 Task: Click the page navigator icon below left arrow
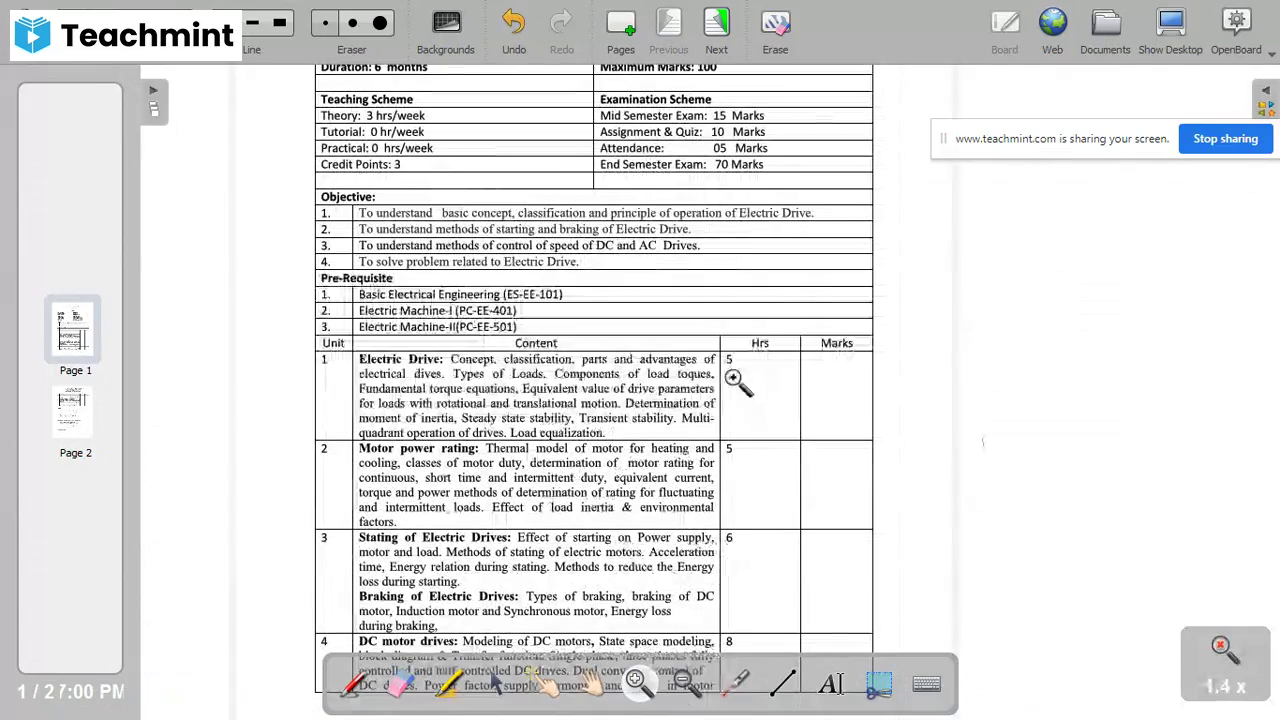154,109
